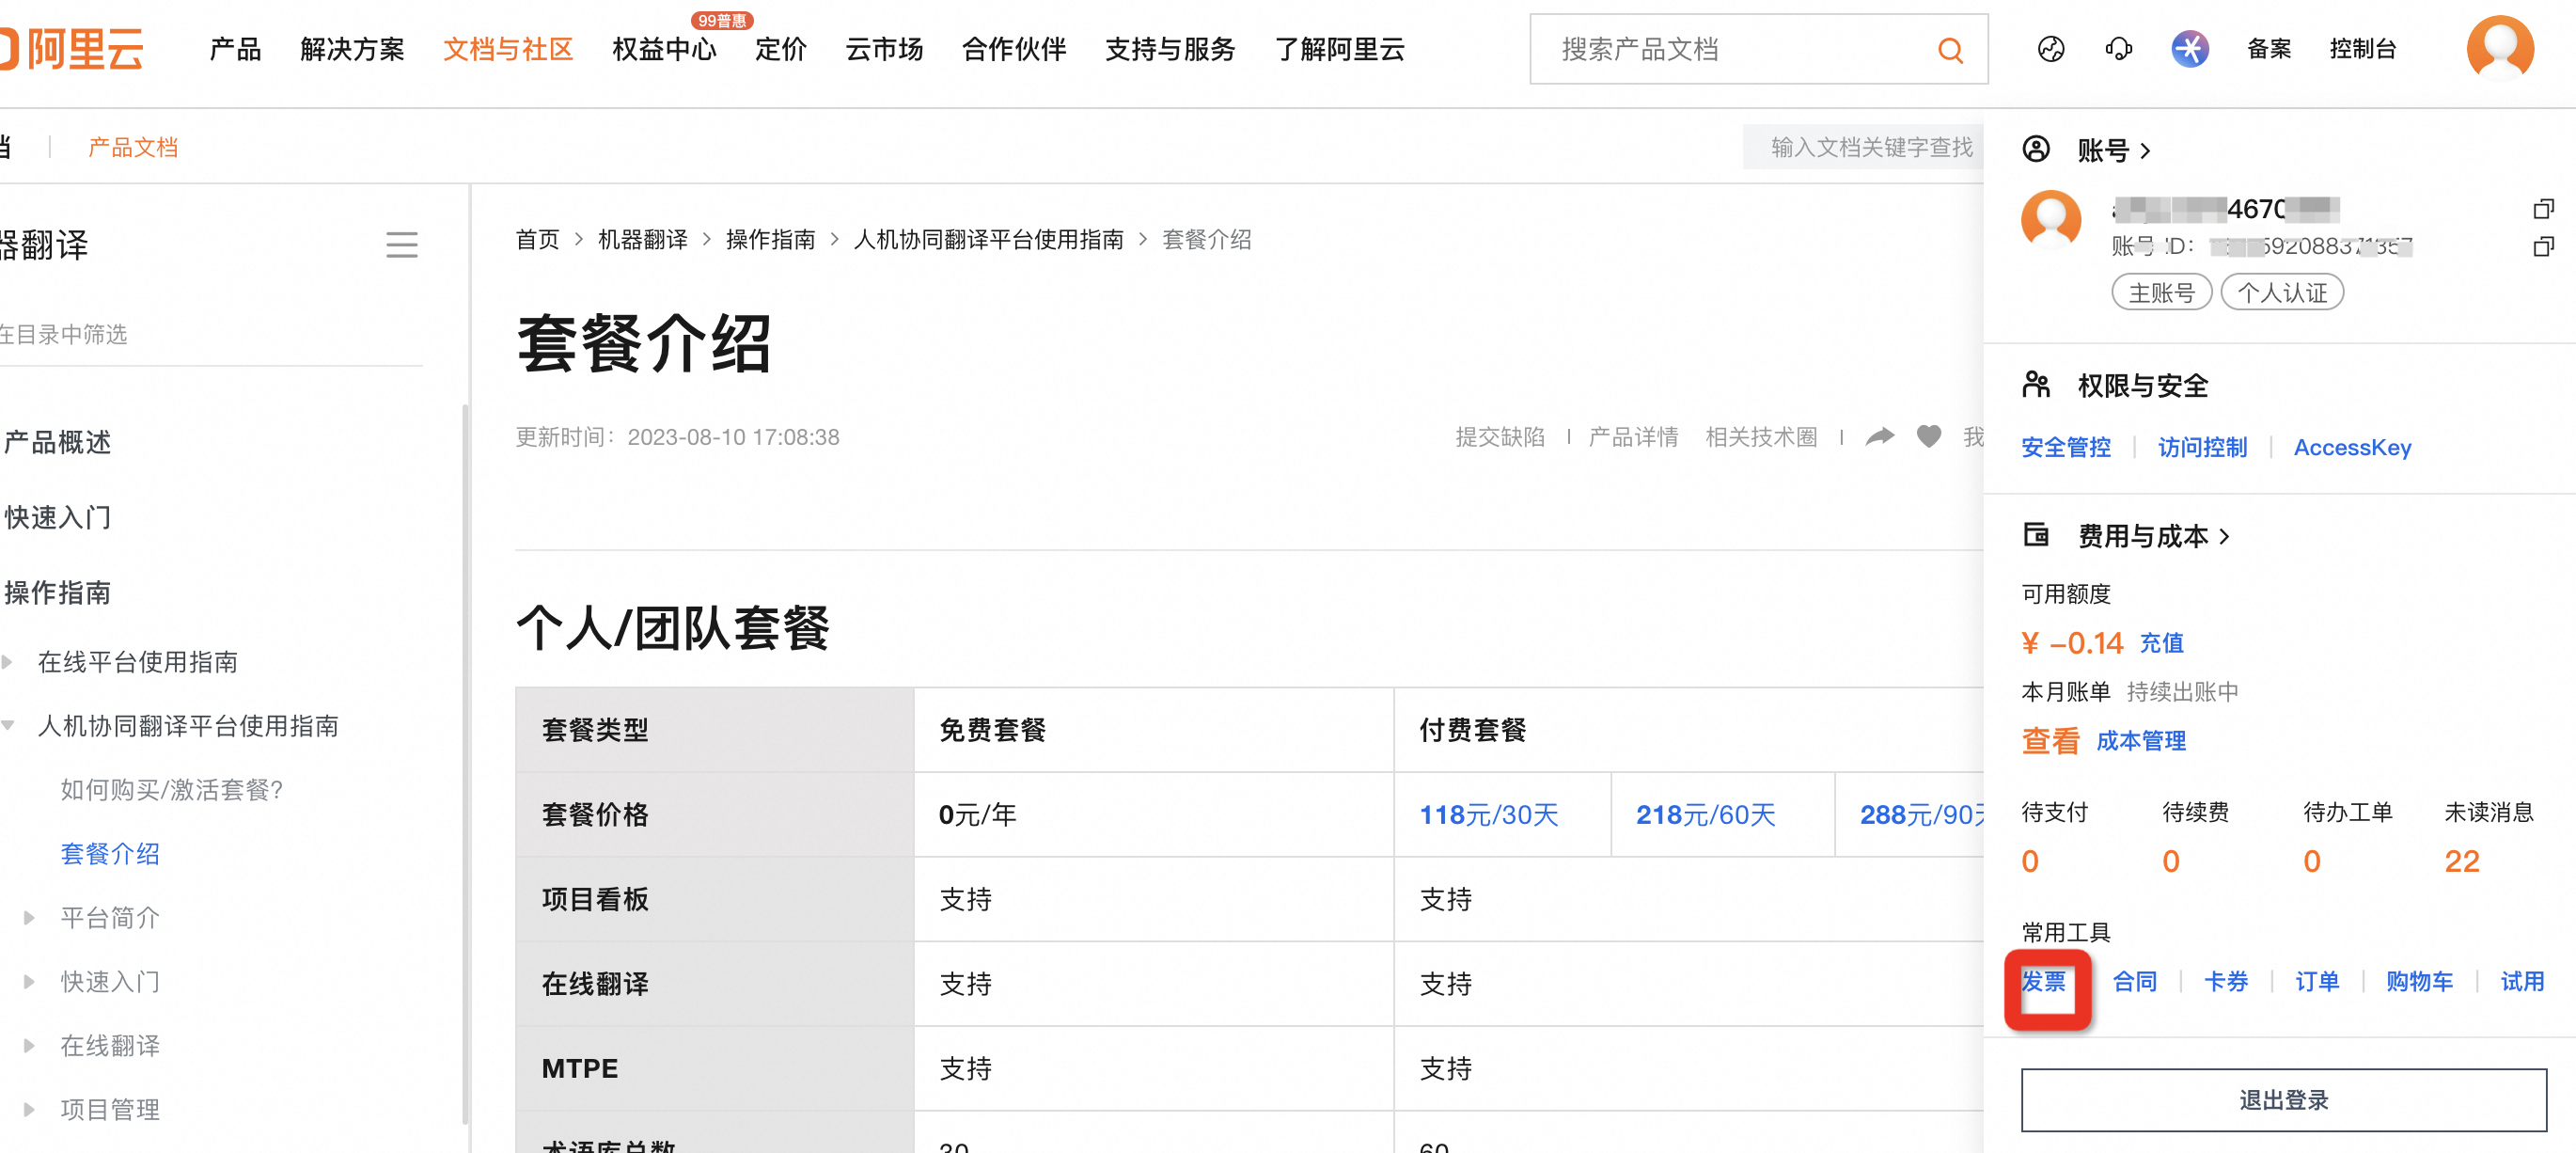Viewport: 2576px width, 1153px height.
Task: Click 首页 breadcrumb link
Action: pos(537,240)
